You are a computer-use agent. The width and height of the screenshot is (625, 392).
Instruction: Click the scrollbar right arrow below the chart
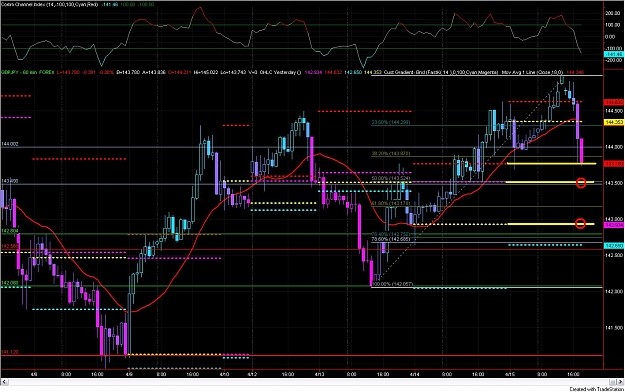(x=620, y=382)
